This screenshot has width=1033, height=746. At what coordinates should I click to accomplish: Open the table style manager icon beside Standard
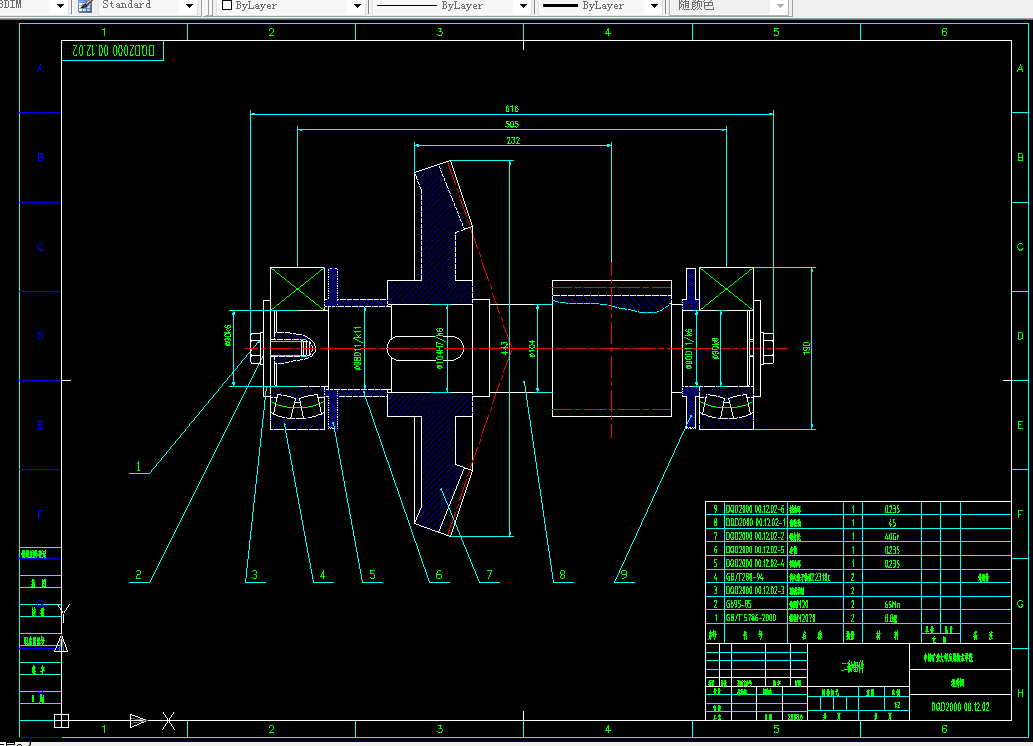pos(85,6)
